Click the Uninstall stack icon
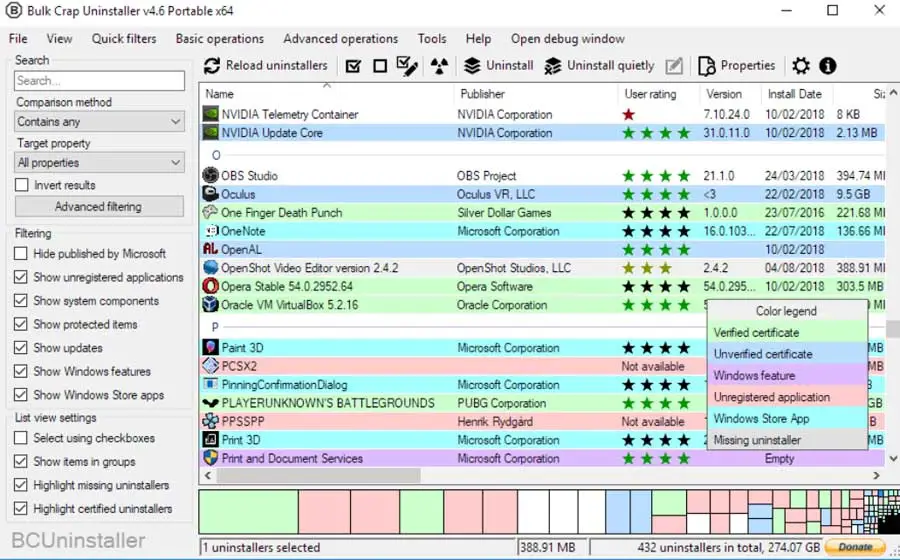Image resolution: width=900 pixels, height=560 pixels. (x=472, y=66)
